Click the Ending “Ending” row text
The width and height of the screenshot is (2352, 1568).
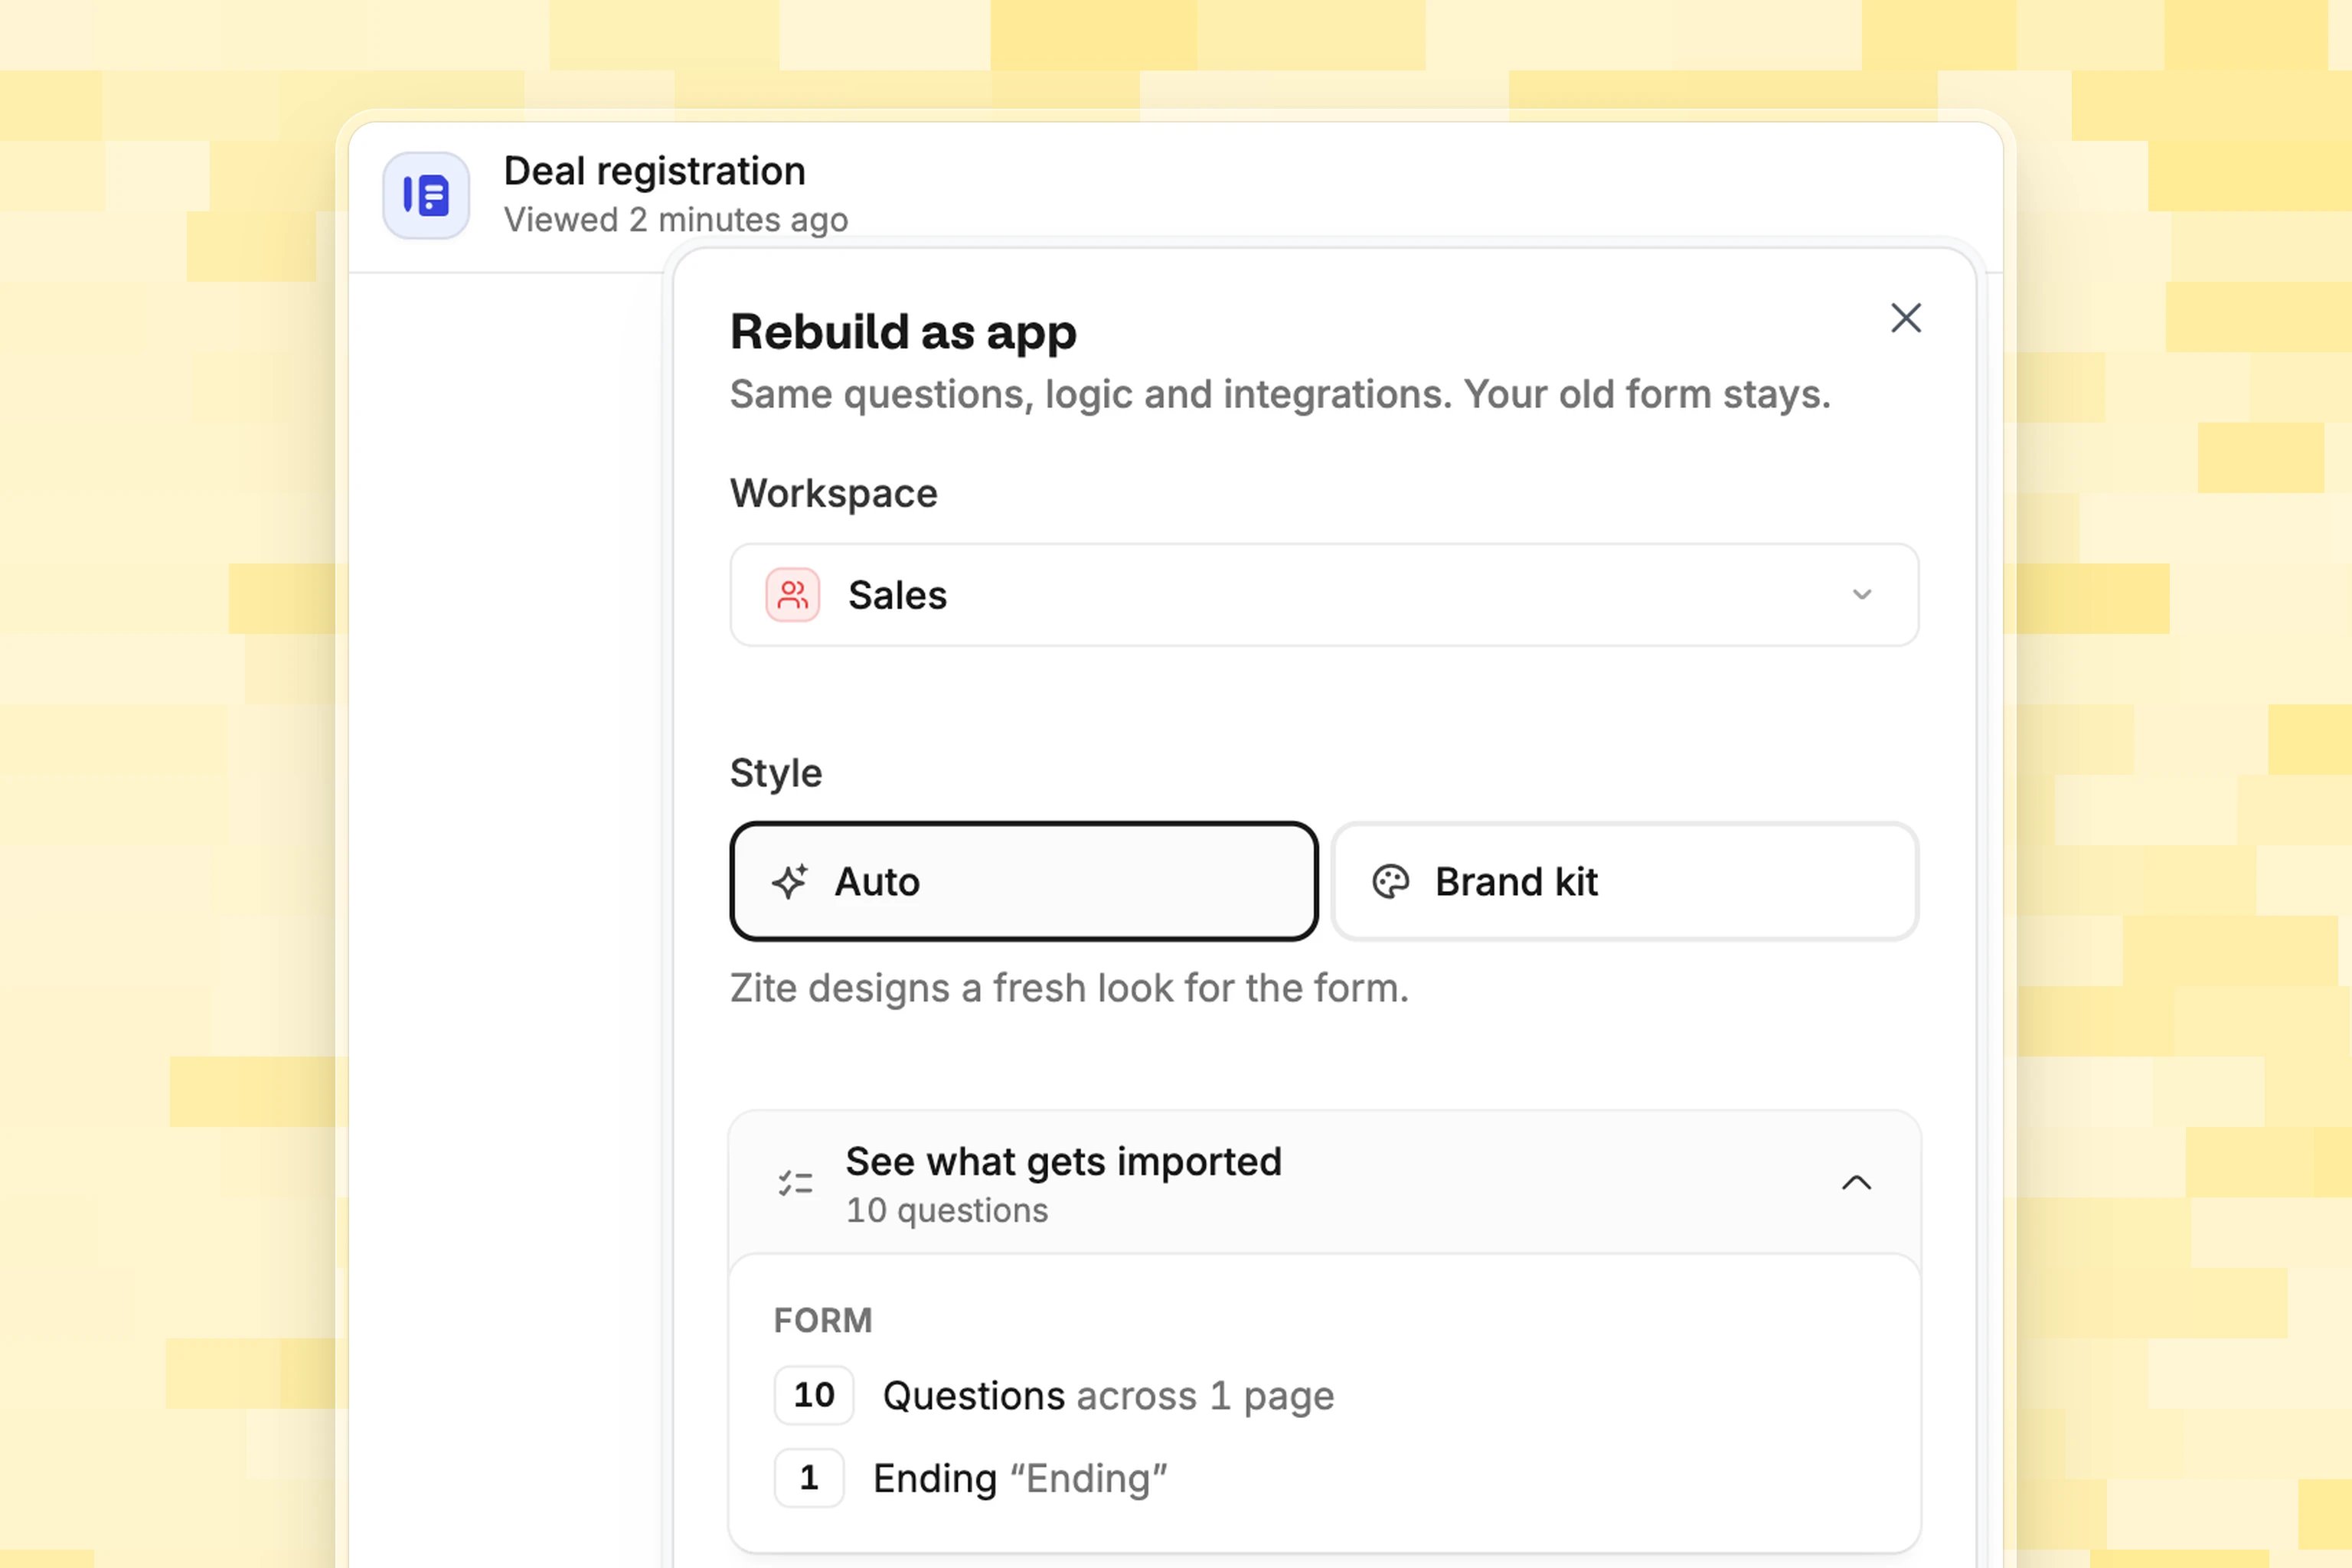(1020, 1479)
